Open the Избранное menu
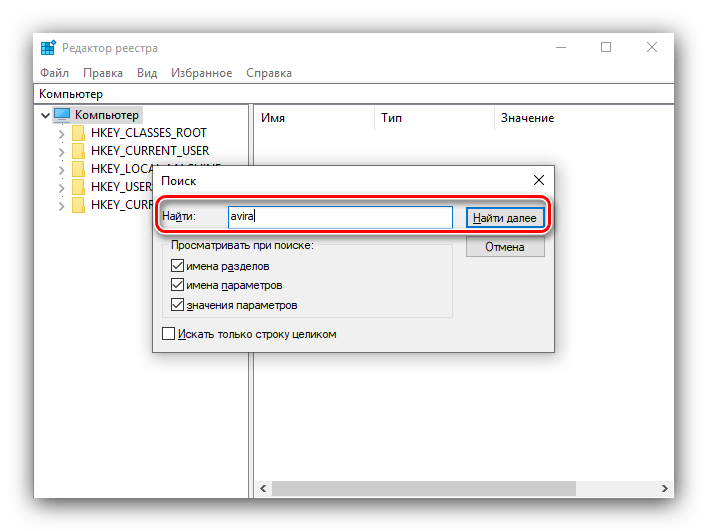Image resolution: width=707 pixels, height=531 pixels. (x=202, y=73)
